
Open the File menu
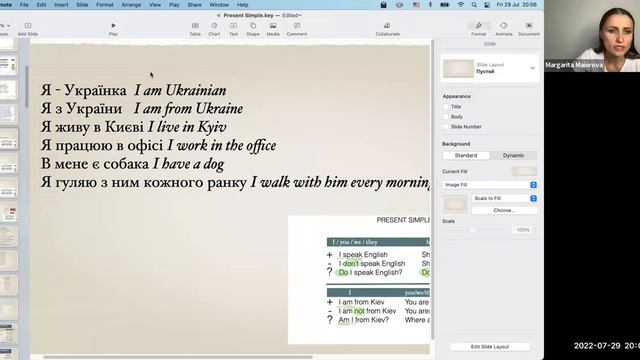pyautogui.click(x=24, y=5)
